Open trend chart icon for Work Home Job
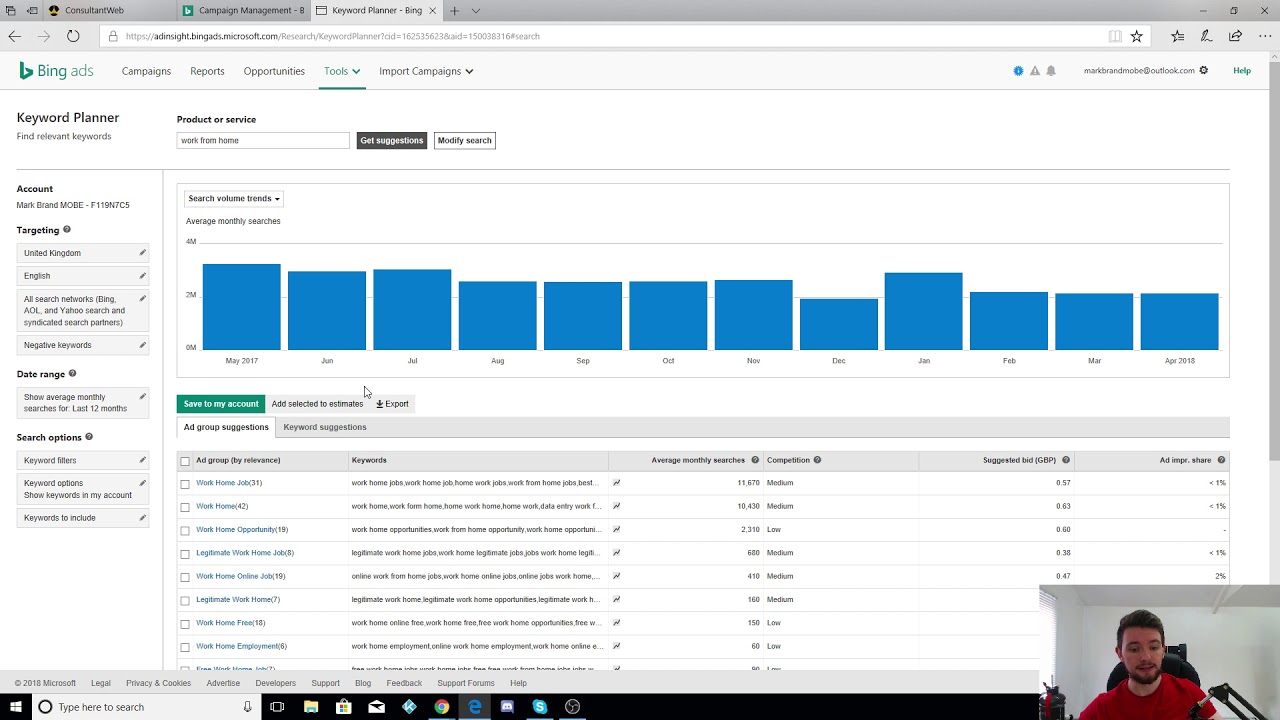 tap(617, 483)
